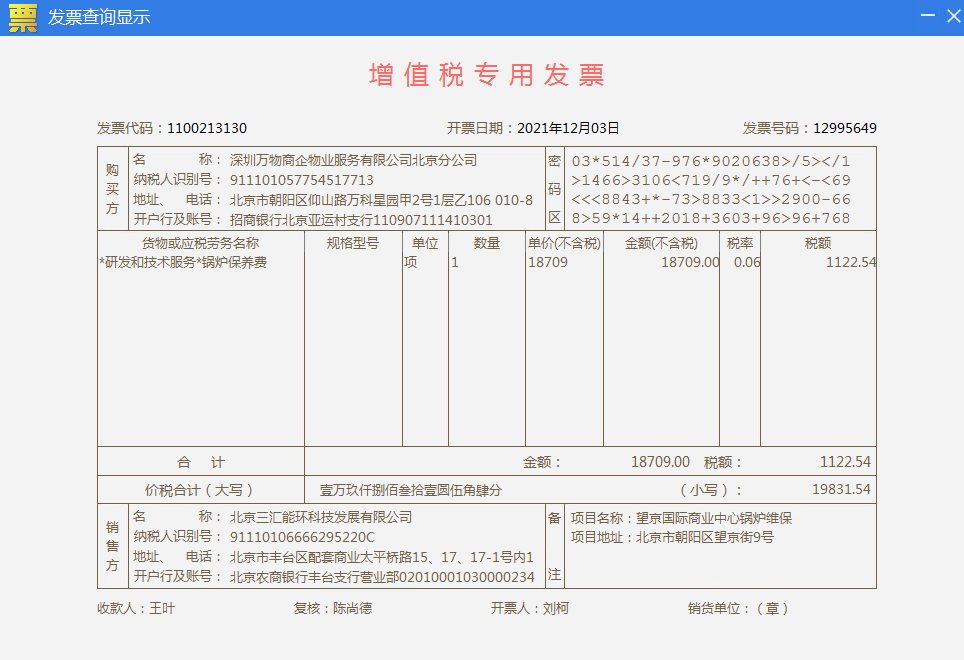Screen dimensions: 964x660
Task: Minimize the invoice query window
Action: pyautogui.click(x=928, y=17)
